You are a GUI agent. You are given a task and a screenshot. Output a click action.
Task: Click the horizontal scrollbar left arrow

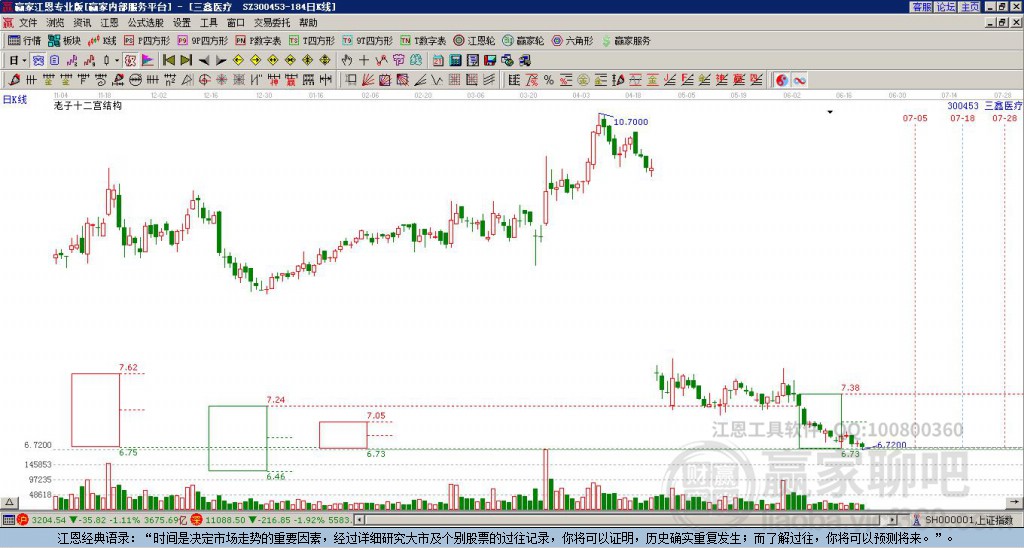[x=359, y=521]
